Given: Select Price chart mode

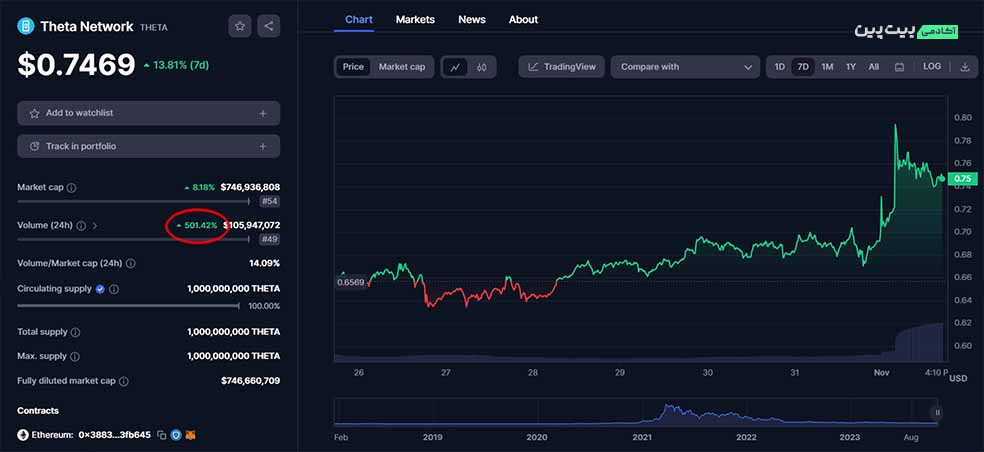Looking at the screenshot, I should pos(353,67).
